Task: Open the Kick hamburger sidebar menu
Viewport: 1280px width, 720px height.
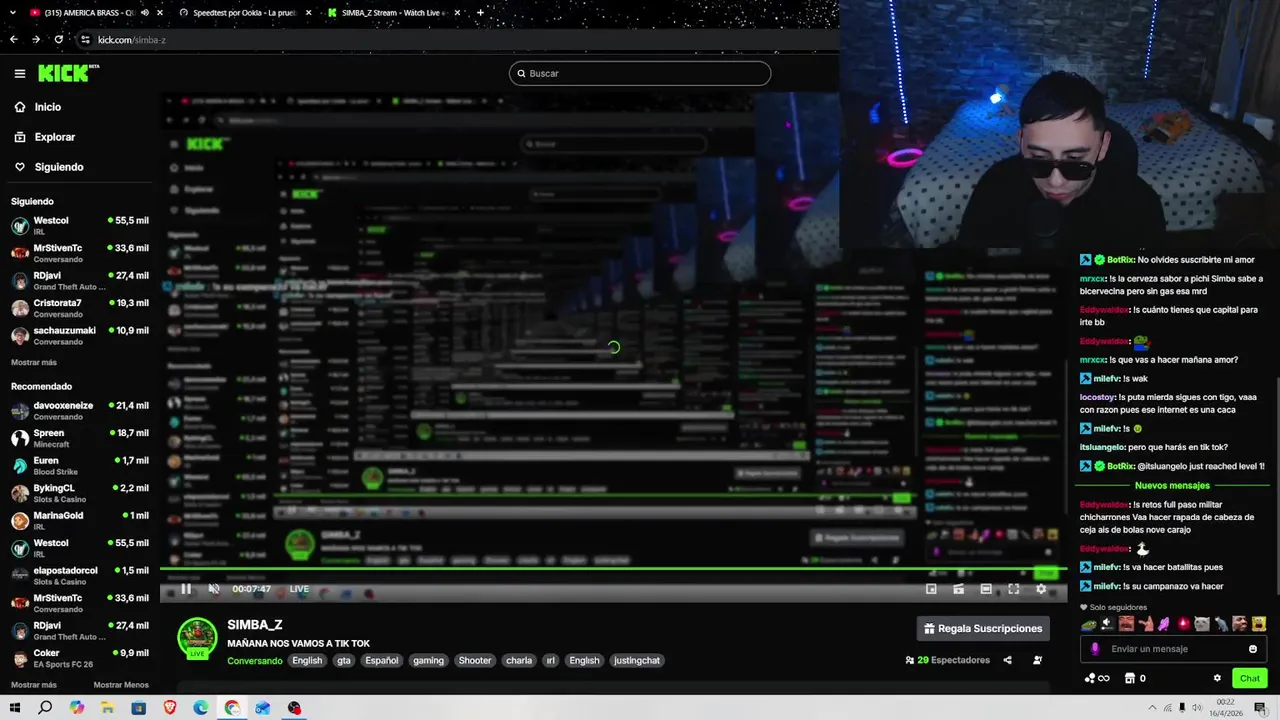Action: [19, 73]
